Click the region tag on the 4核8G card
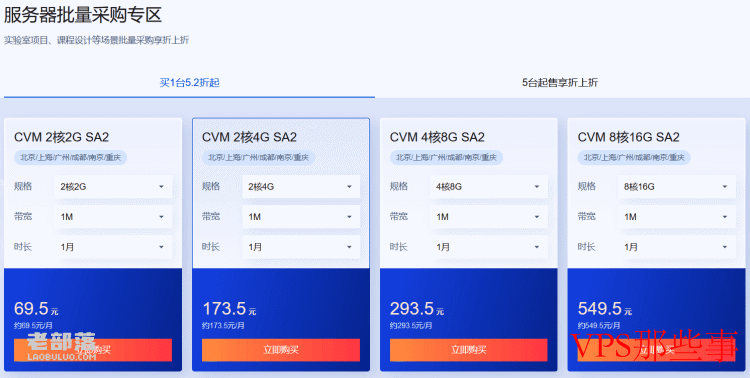 (446, 157)
